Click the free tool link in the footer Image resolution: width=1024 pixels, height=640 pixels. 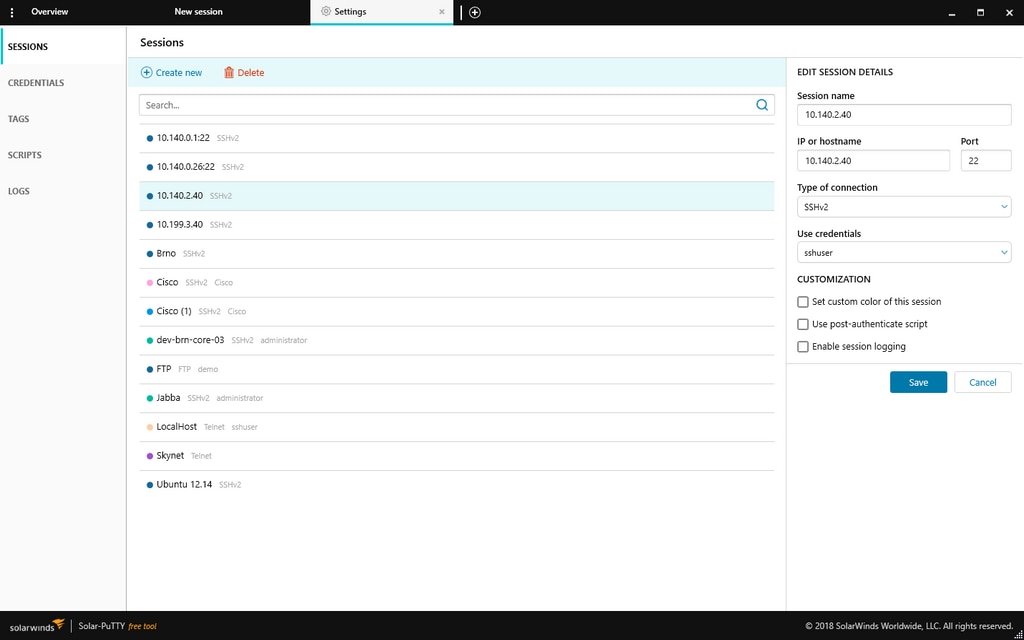click(x=143, y=626)
